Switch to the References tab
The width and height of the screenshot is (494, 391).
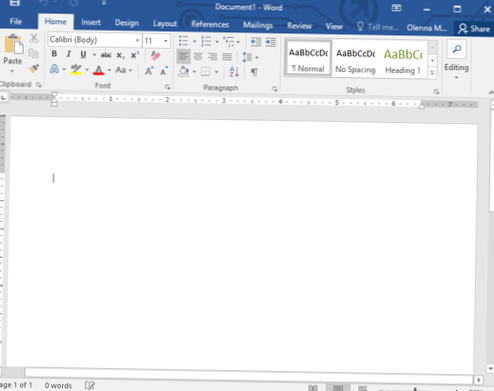pyautogui.click(x=210, y=24)
